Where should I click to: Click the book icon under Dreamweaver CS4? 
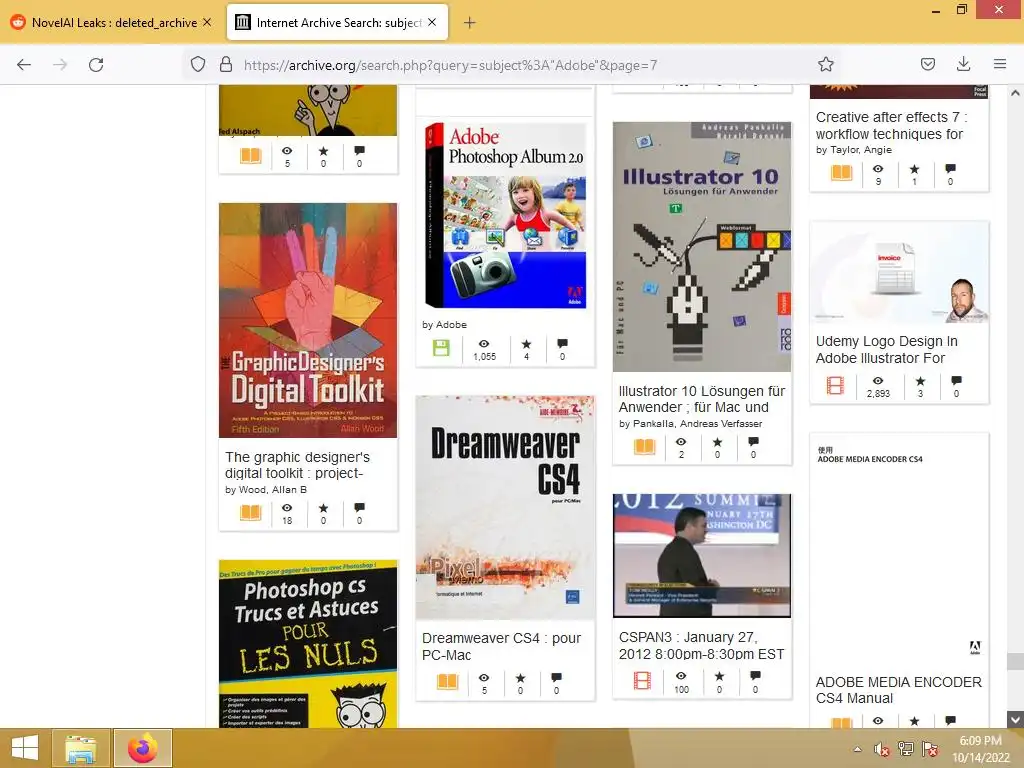(x=447, y=682)
